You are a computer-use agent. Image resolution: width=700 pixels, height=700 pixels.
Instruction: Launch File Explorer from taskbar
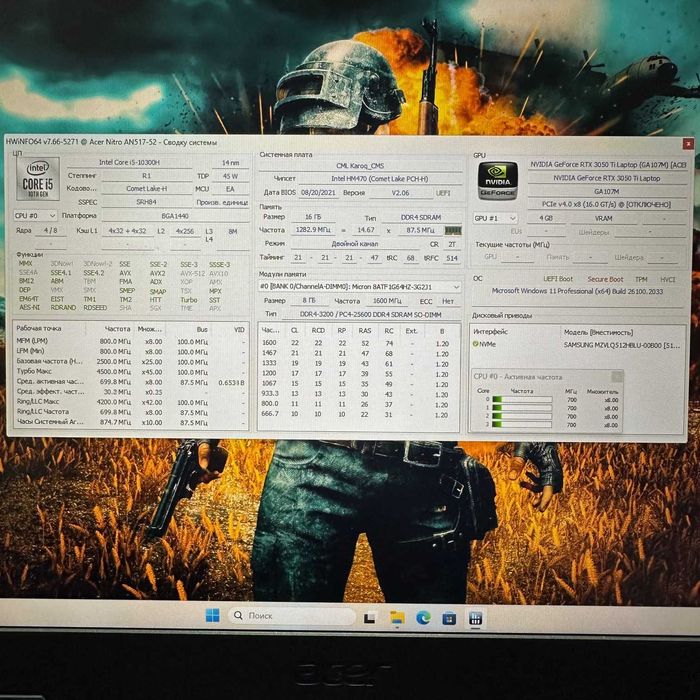(397, 618)
